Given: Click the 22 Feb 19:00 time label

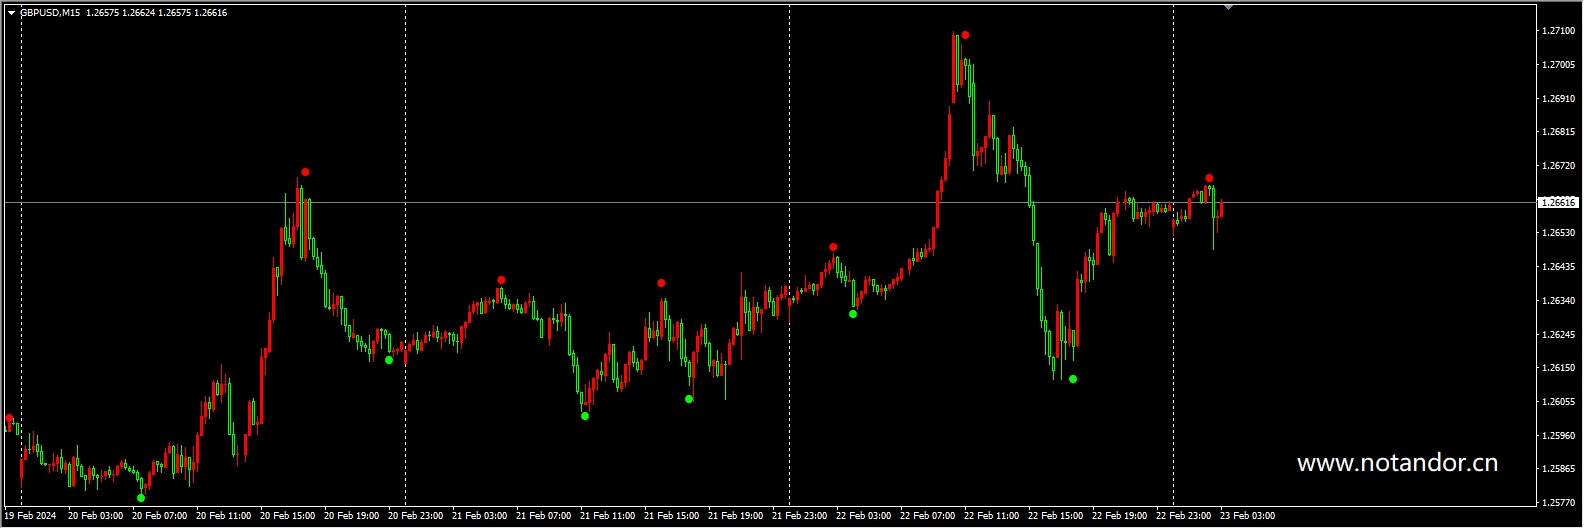Looking at the screenshot, I should coord(1120,516).
